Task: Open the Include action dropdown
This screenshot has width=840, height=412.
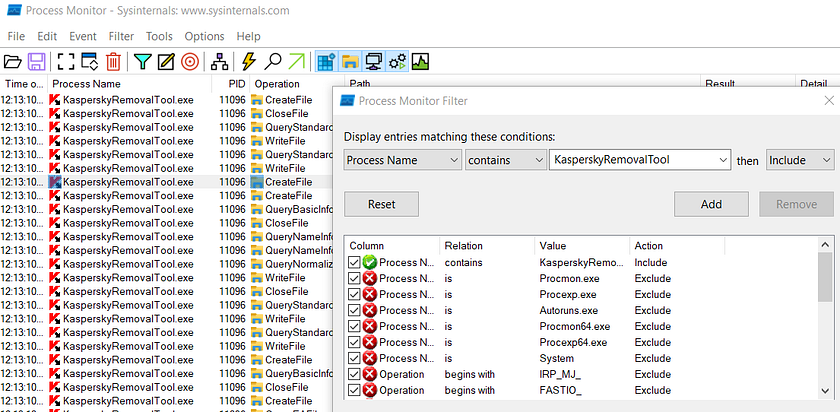Action: [x=800, y=160]
